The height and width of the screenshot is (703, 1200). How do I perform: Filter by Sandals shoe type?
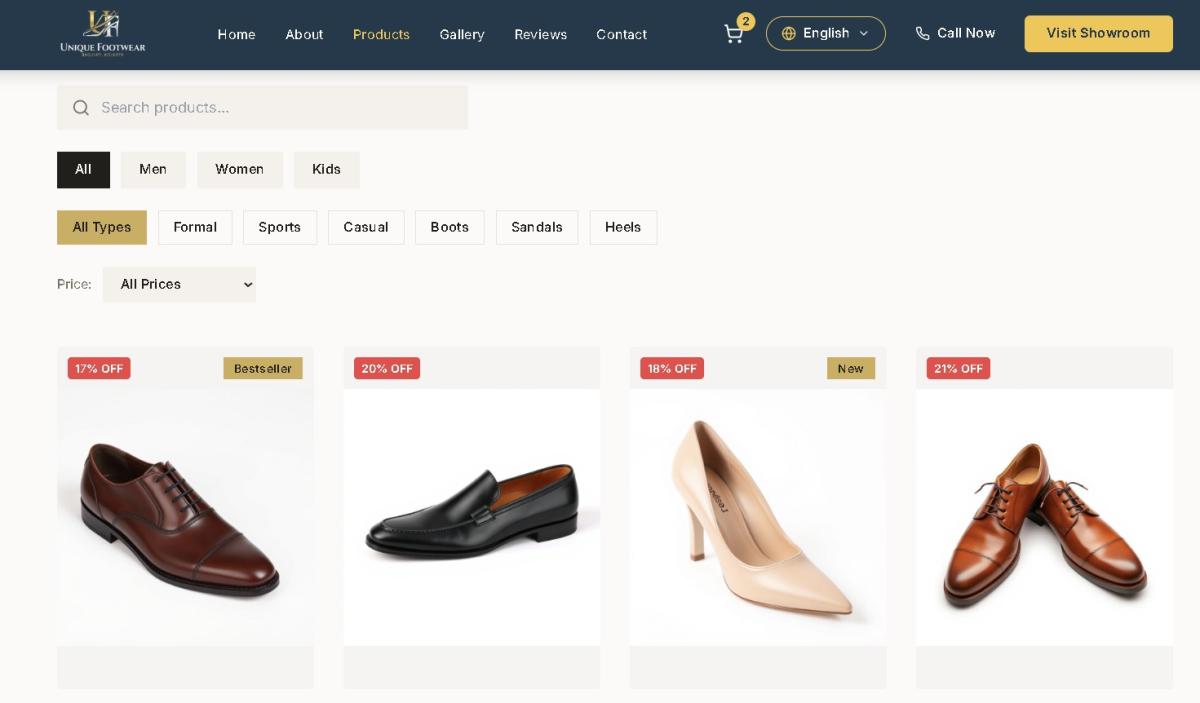[x=537, y=228]
